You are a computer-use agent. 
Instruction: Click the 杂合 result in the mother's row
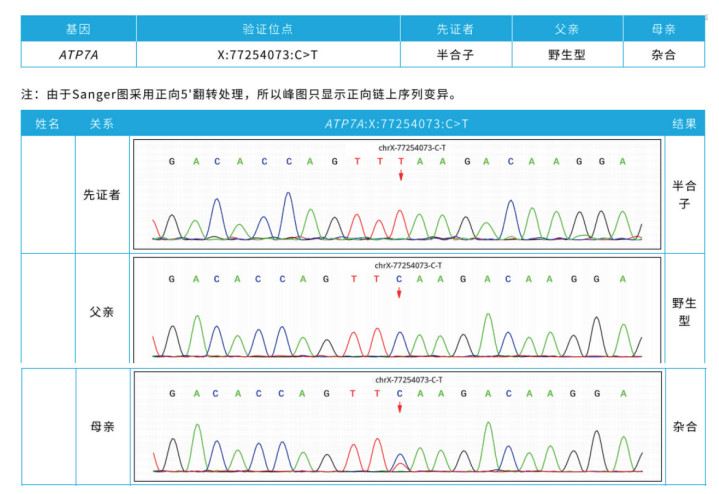click(x=685, y=427)
